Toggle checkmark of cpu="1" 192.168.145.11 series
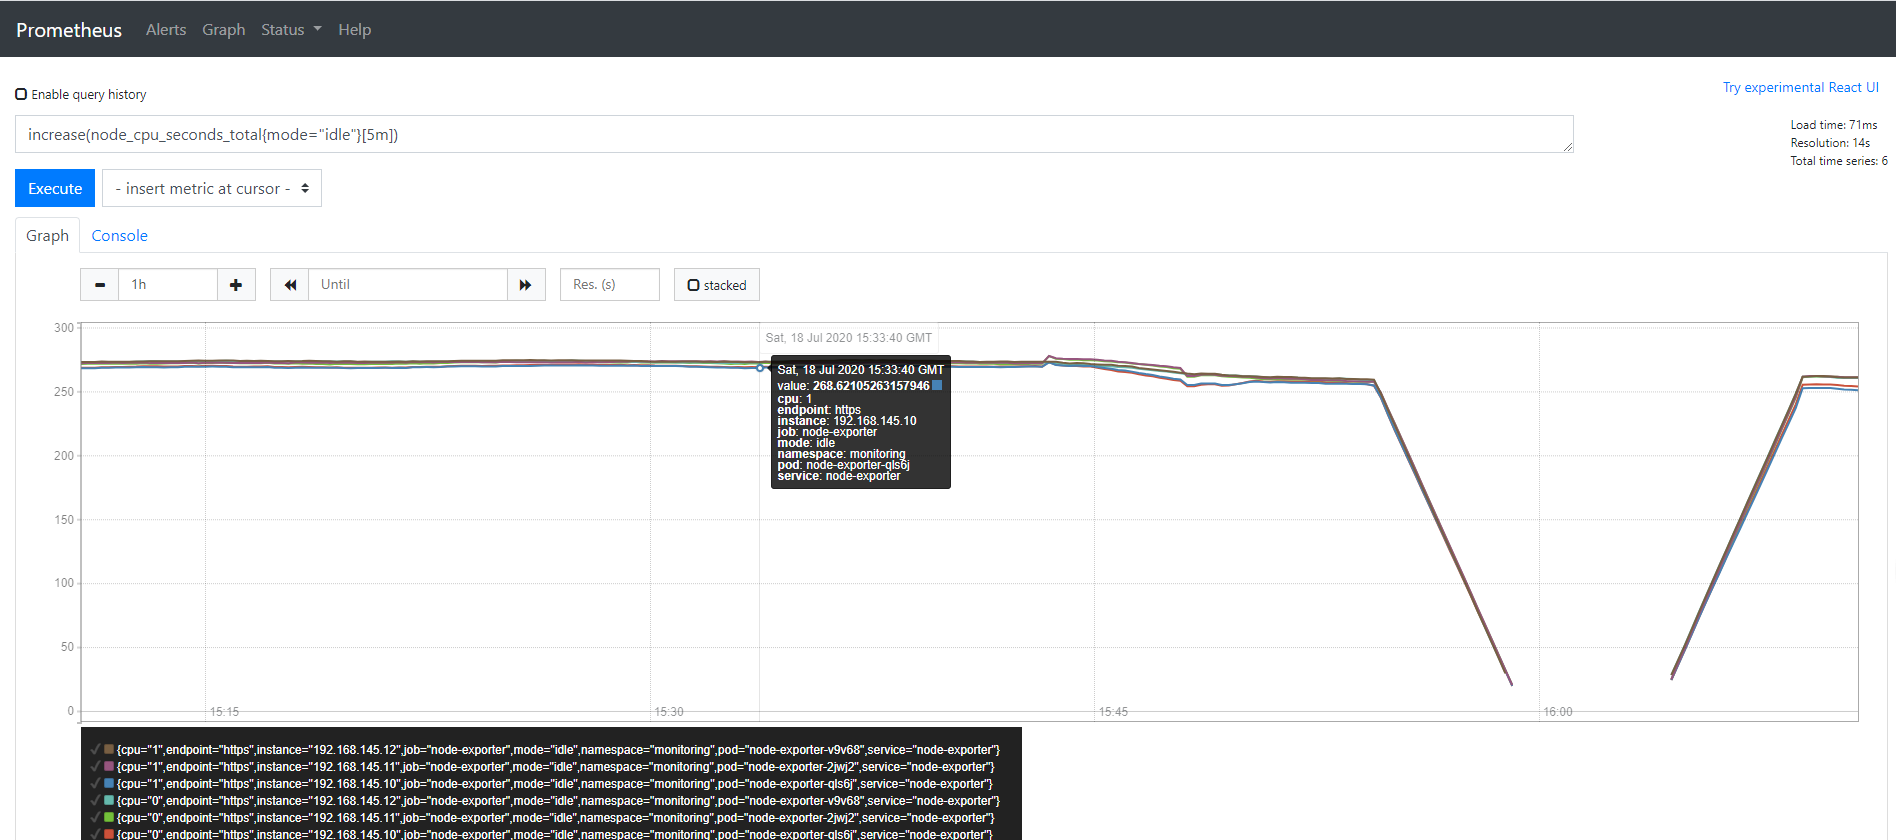 [x=95, y=766]
